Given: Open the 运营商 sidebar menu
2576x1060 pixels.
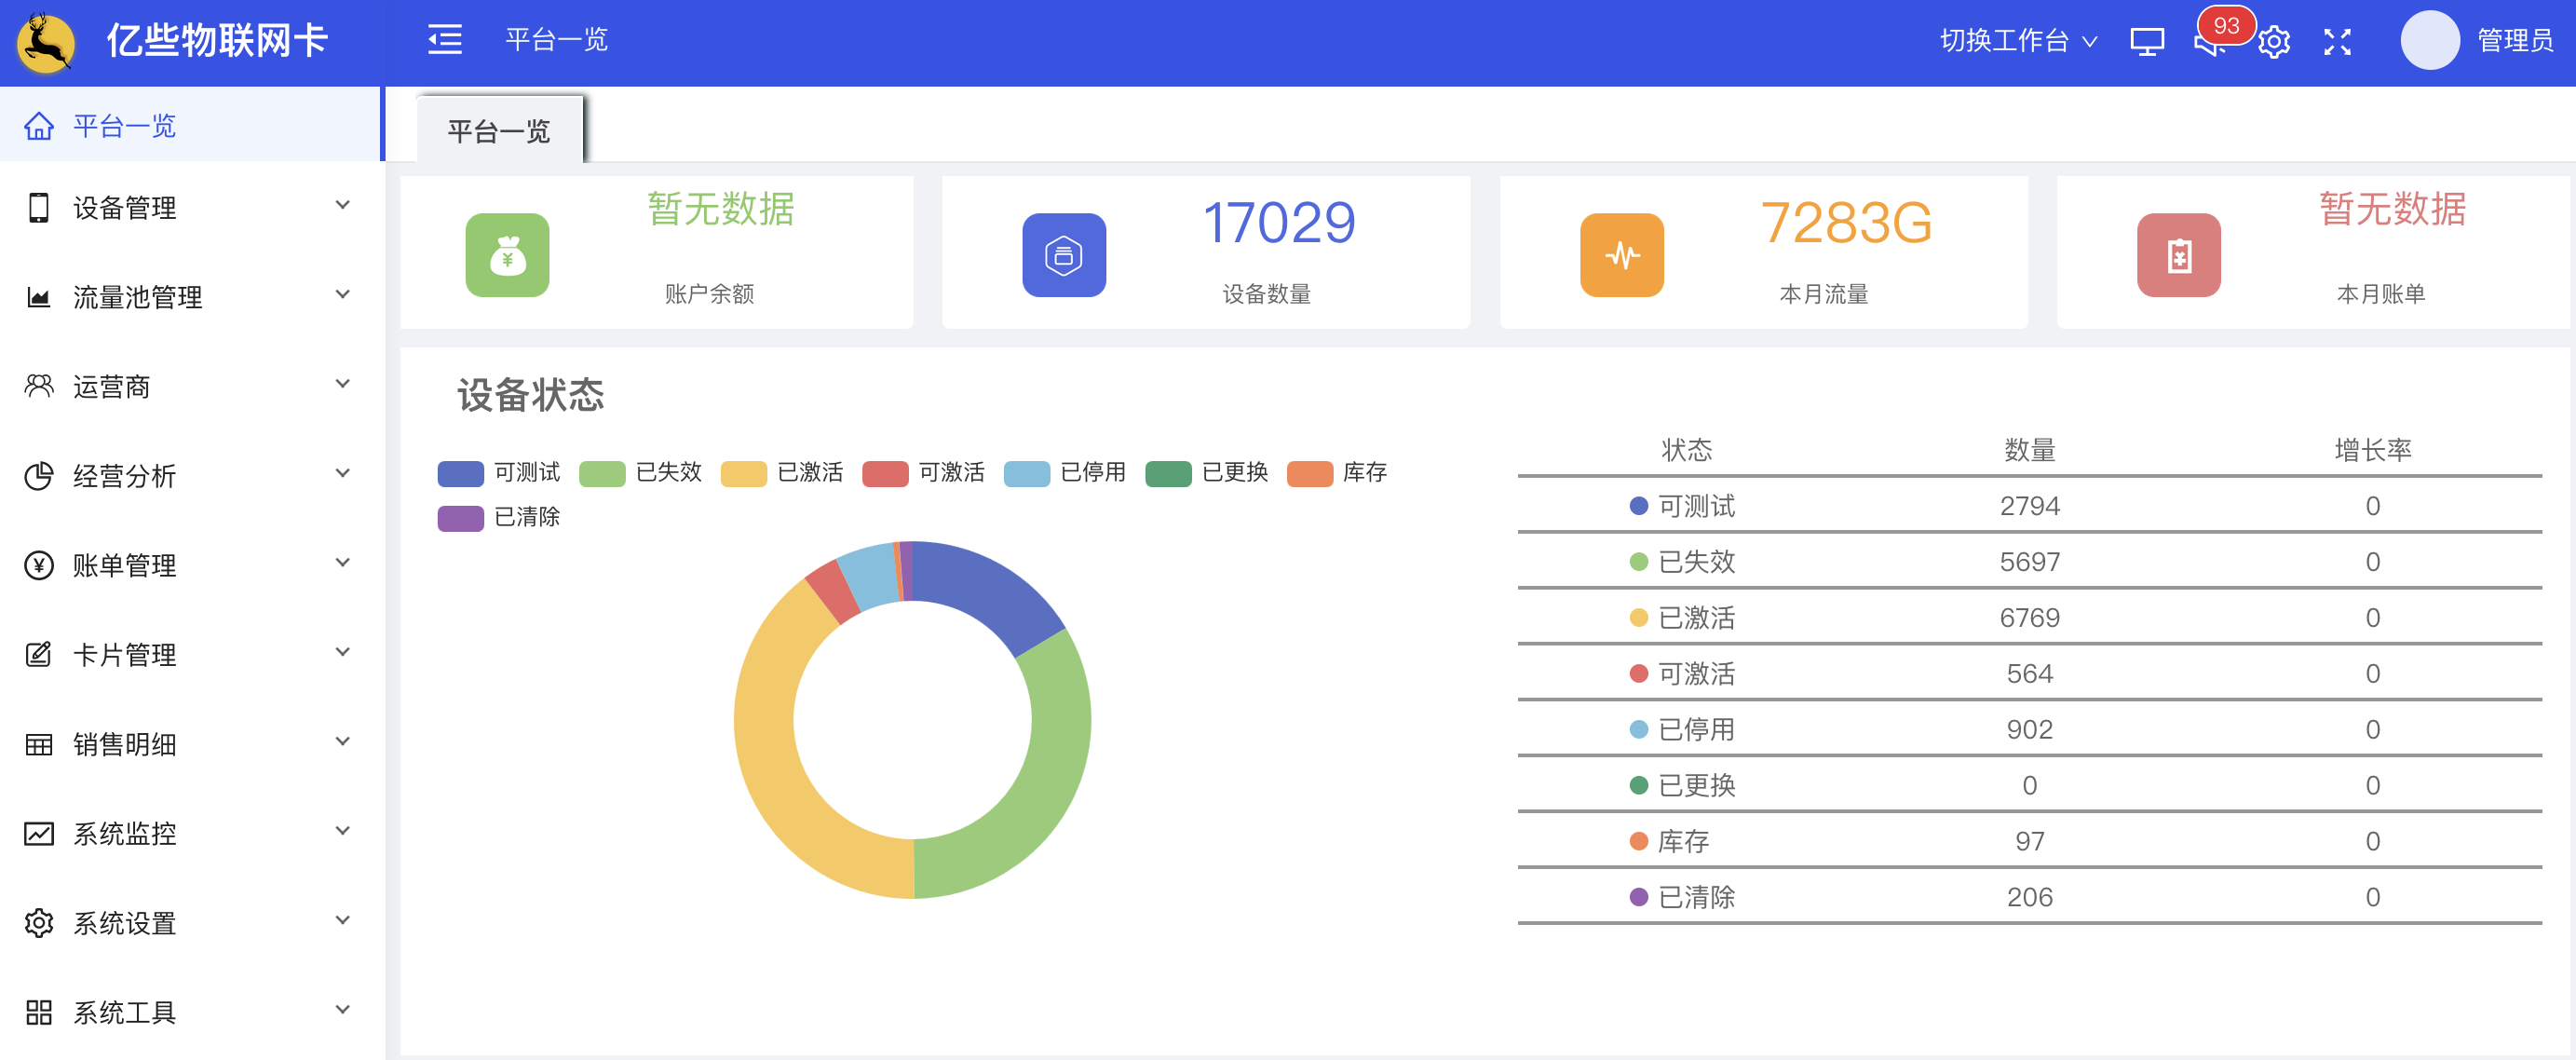Looking at the screenshot, I should pyautogui.click(x=191, y=386).
